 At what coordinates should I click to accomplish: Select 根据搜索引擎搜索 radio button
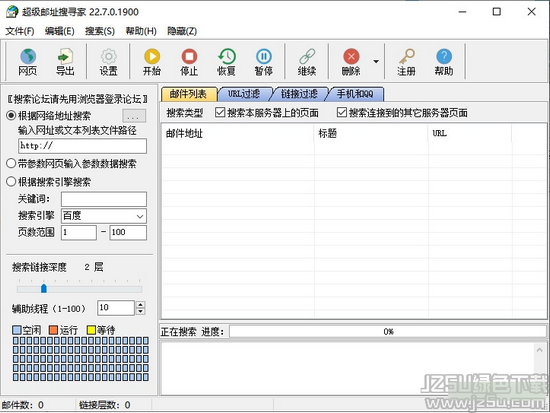pyautogui.click(x=11, y=182)
